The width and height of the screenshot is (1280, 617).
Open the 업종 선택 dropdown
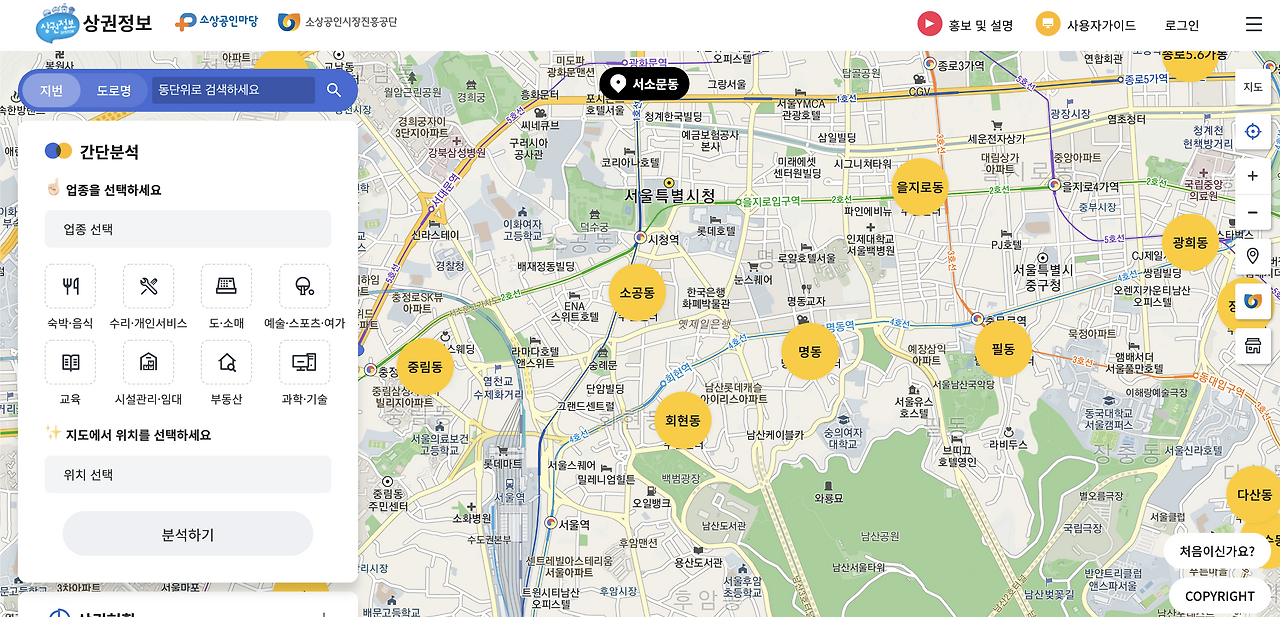coord(187,229)
